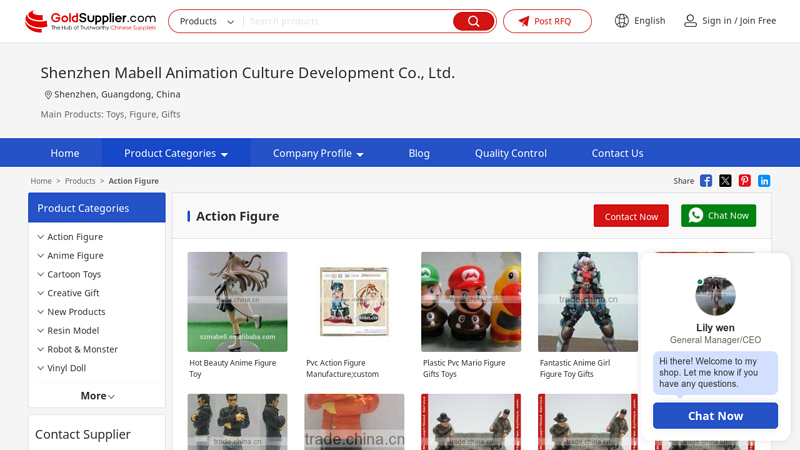Viewport: 800px width, 450px height.
Task: Click Pvc Action Figure Manufacture;custom title
Action: click(342, 368)
